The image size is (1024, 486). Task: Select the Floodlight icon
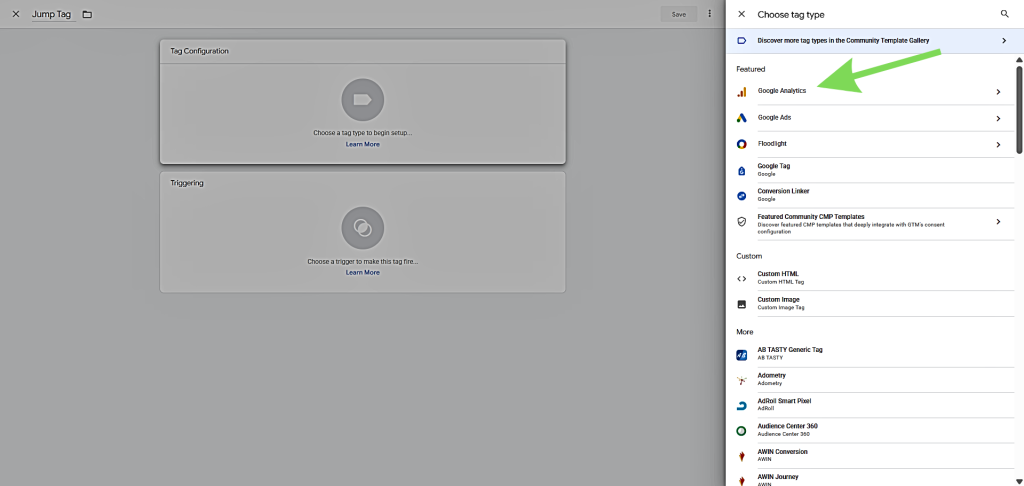click(741, 144)
